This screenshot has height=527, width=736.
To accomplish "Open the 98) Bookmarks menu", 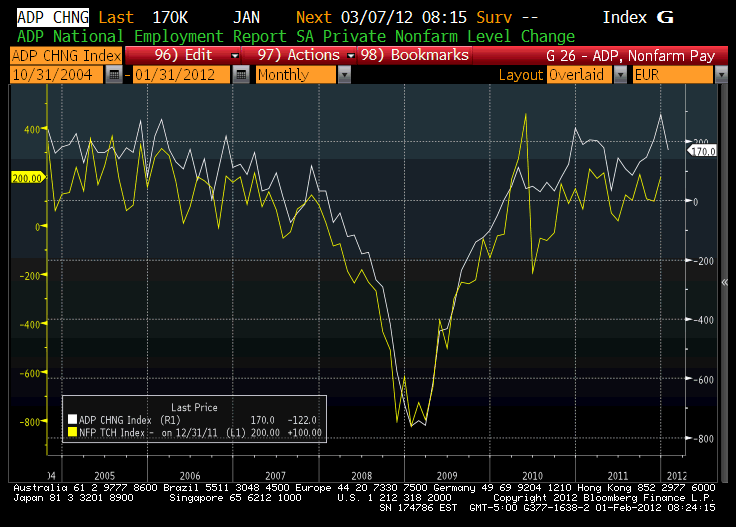I will pyautogui.click(x=415, y=55).
